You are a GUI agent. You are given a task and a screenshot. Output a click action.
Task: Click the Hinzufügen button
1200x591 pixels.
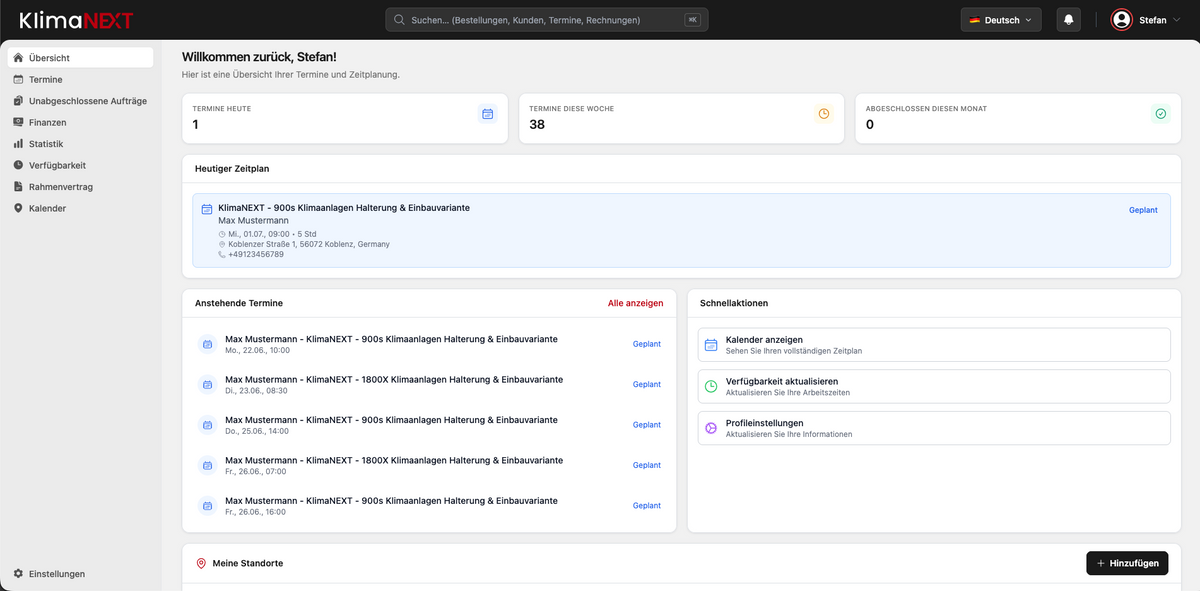(1127, 564)
